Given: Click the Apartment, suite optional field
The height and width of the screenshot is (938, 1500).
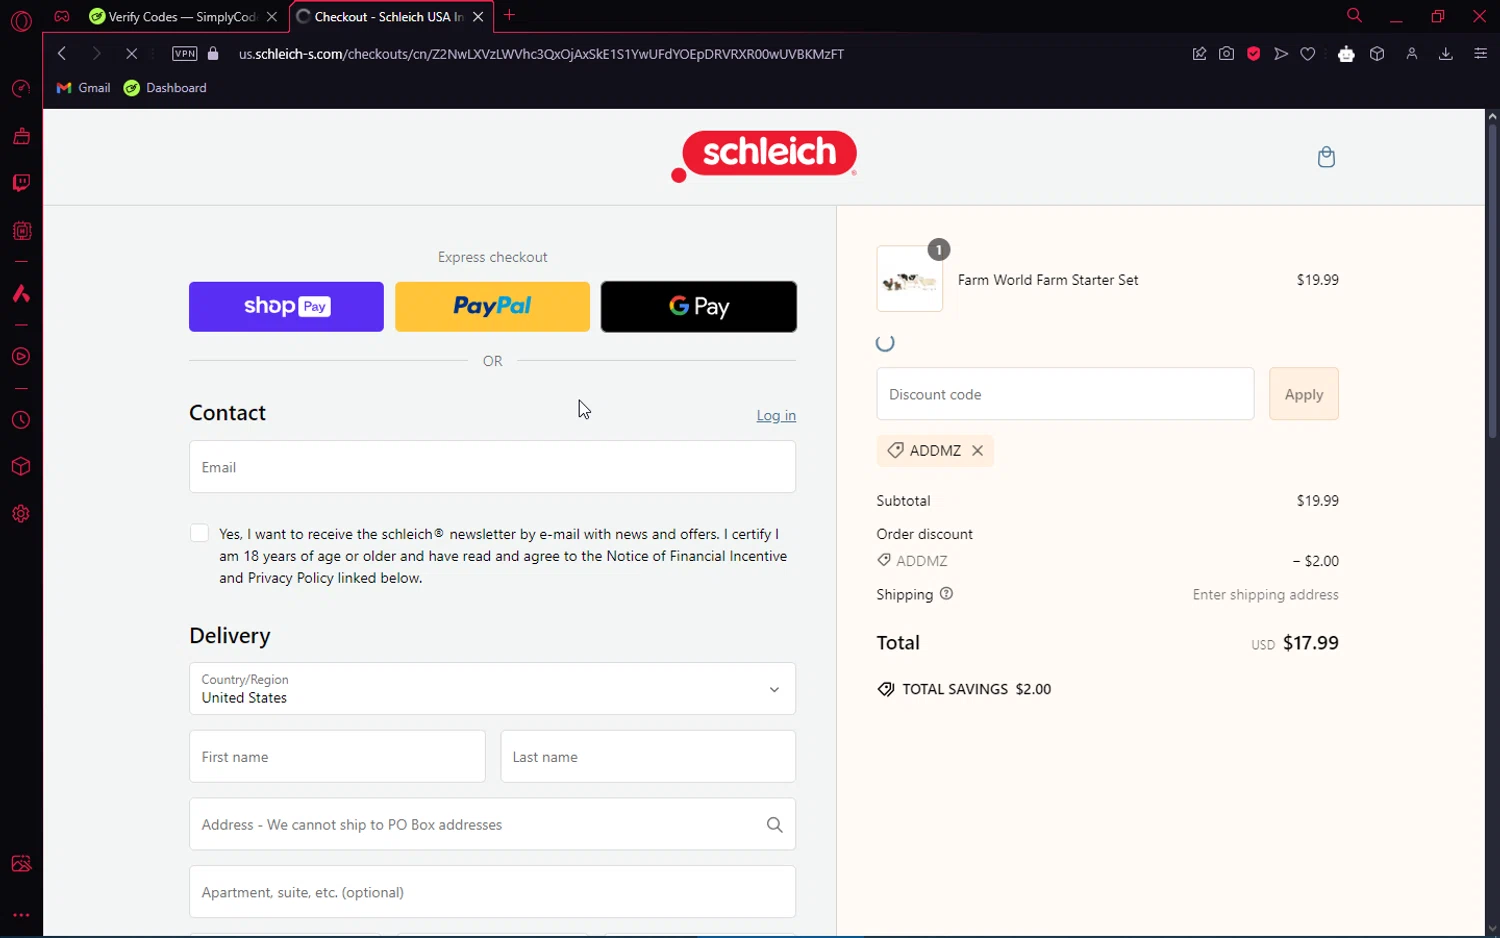Looking at the screenshot, I should click(492, 892).
